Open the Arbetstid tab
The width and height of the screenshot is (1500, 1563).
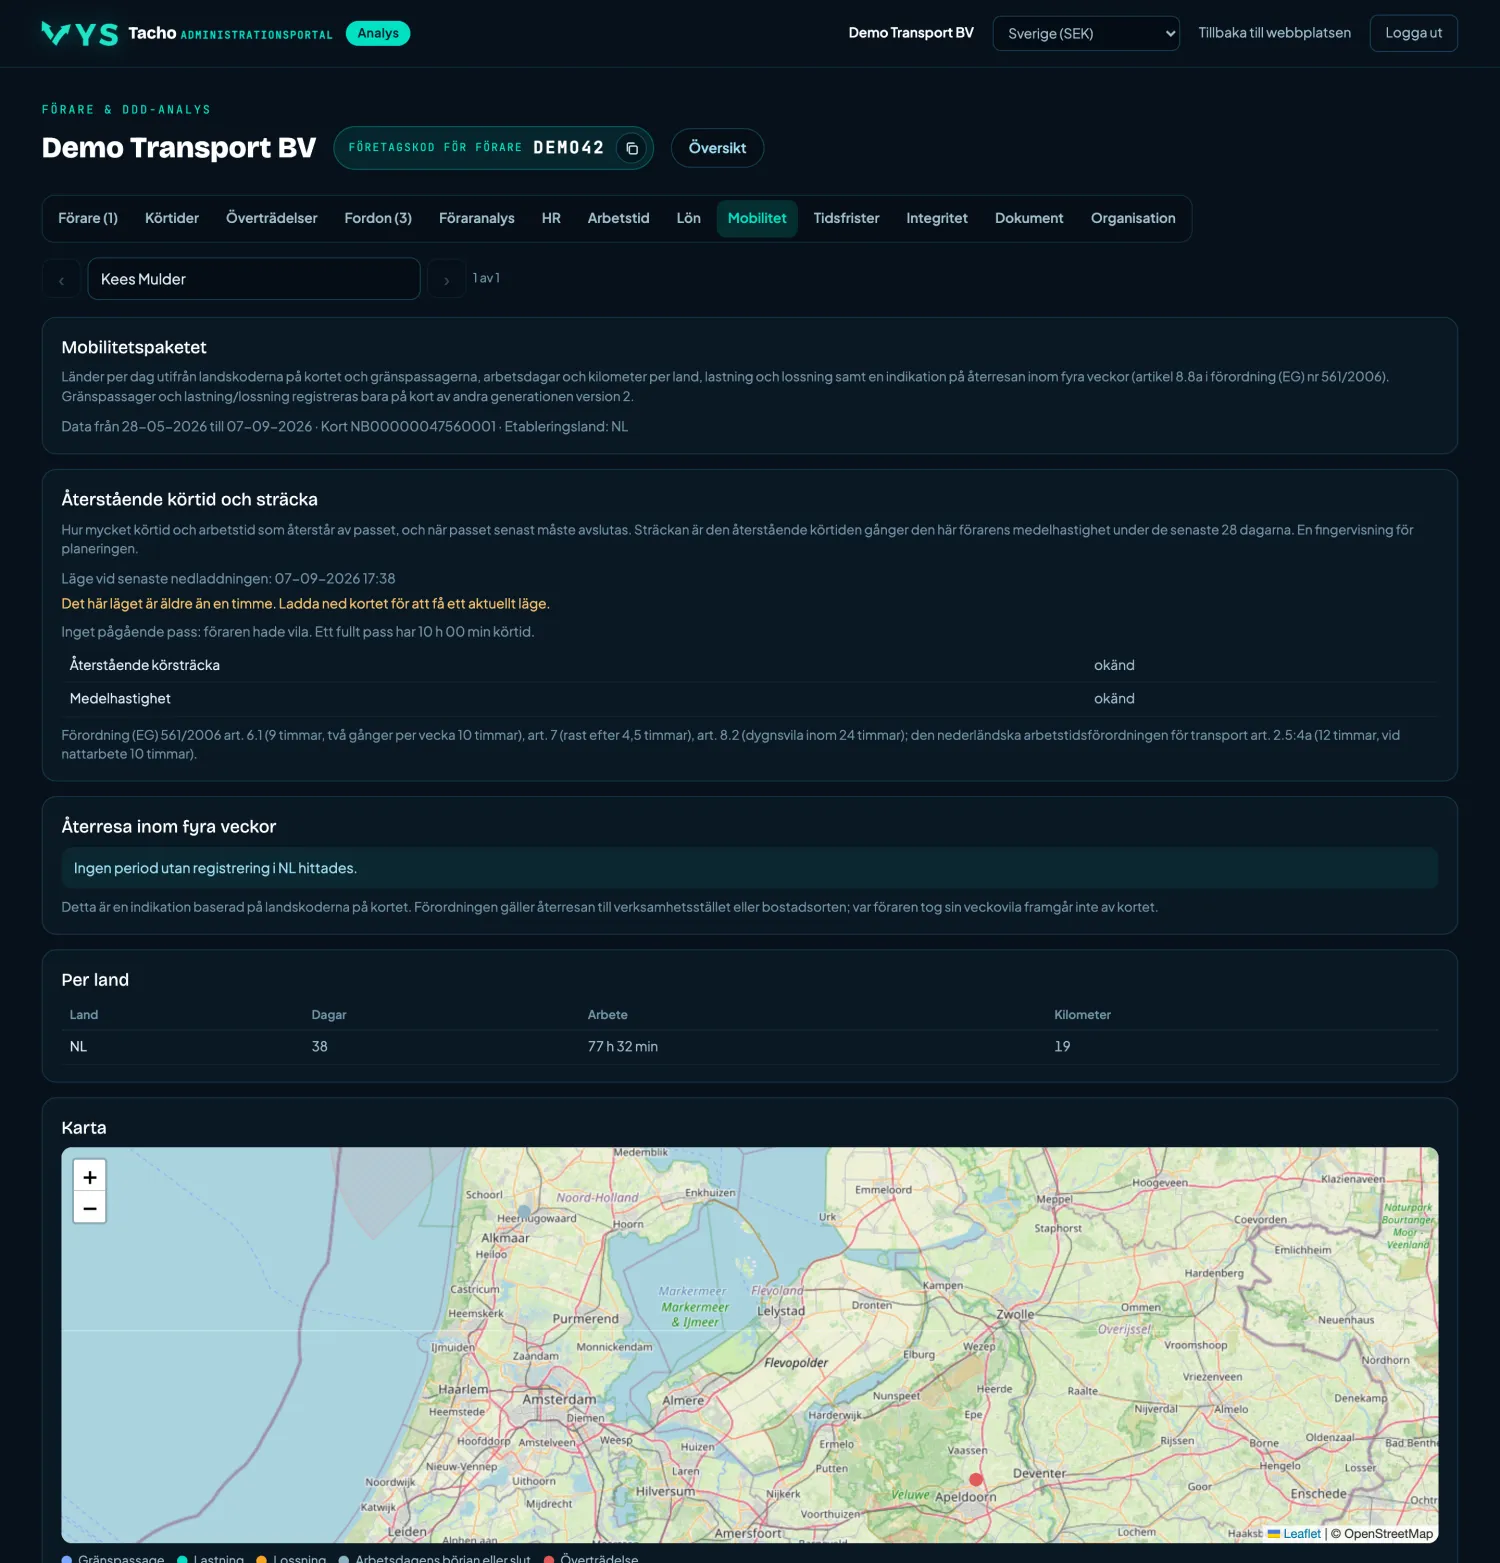tap(619, 218)
